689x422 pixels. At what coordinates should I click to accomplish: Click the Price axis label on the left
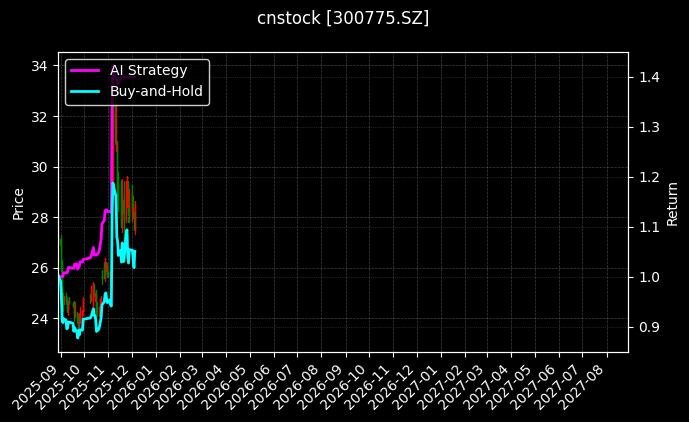pos(18,202)
